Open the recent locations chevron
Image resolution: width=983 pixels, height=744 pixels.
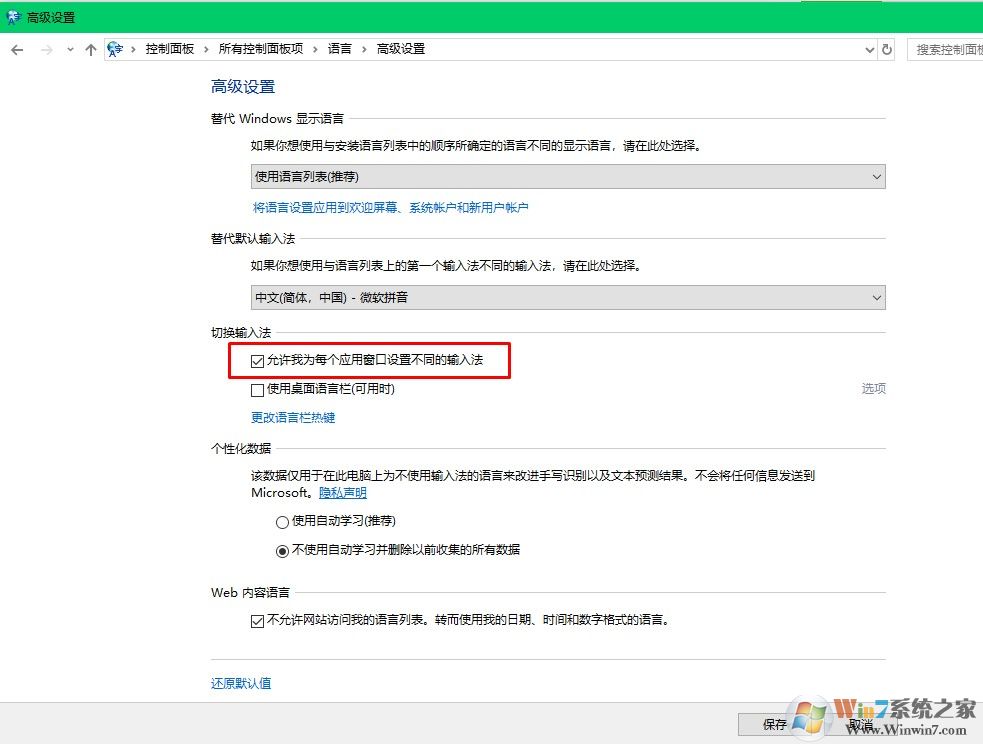tap(70, 49)
